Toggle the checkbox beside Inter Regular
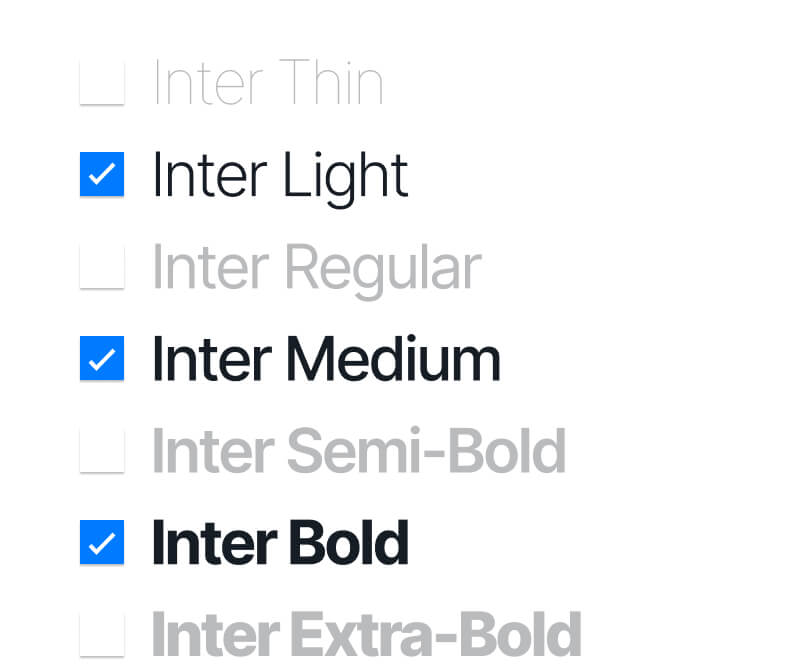Viewport: 800px width, 670px height. coord(101,266)
